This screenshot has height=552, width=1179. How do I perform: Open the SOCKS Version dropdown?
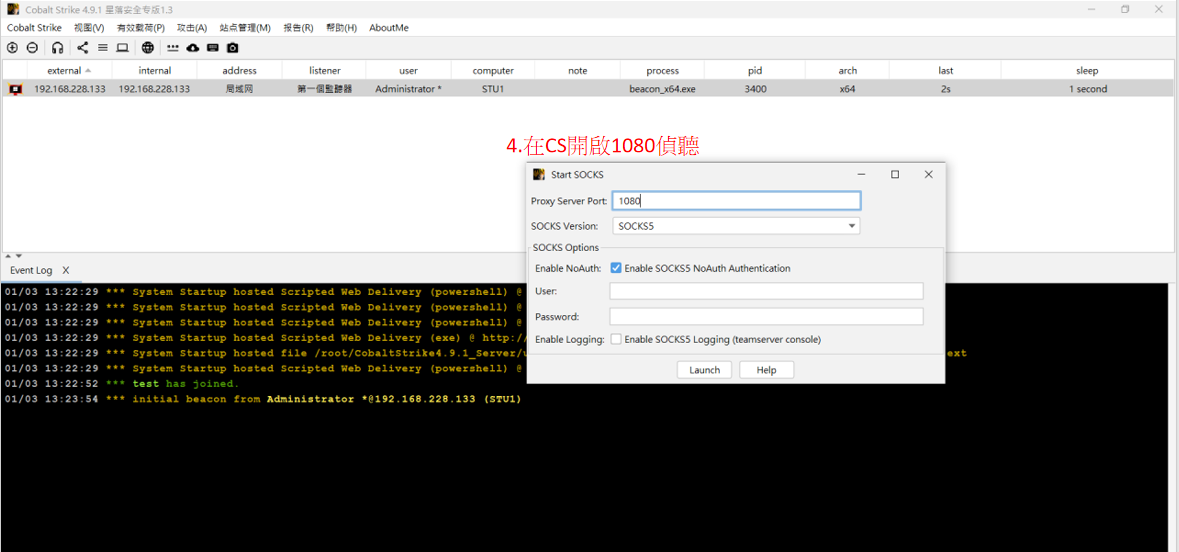[736, 226]
